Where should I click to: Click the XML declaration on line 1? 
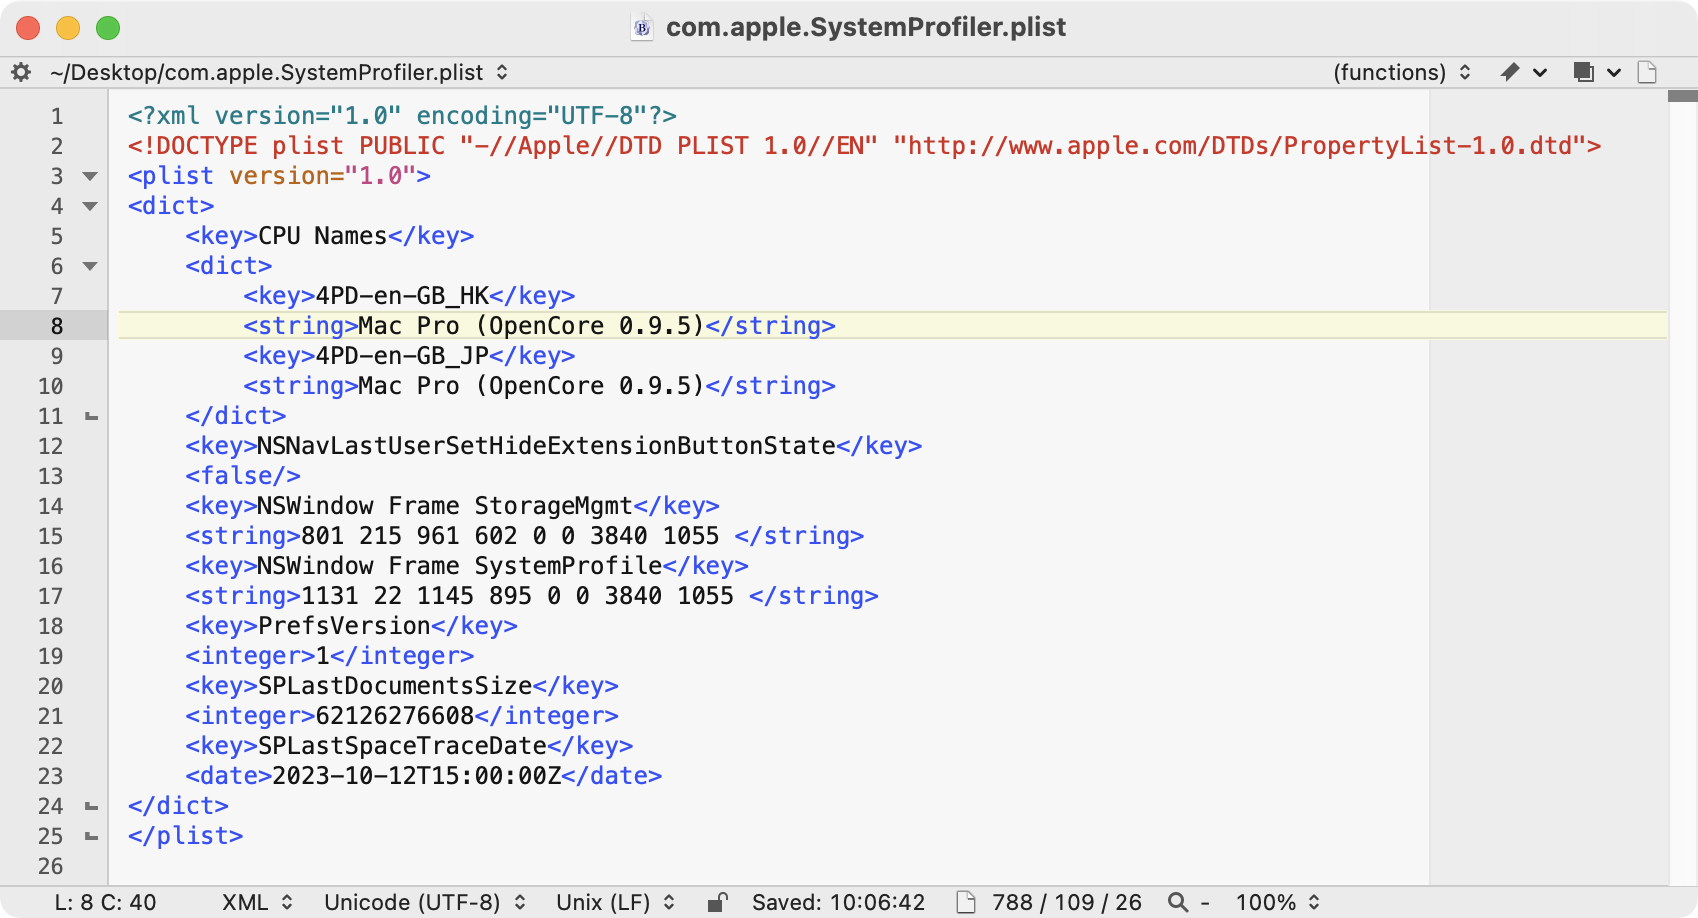coord(402,116)
